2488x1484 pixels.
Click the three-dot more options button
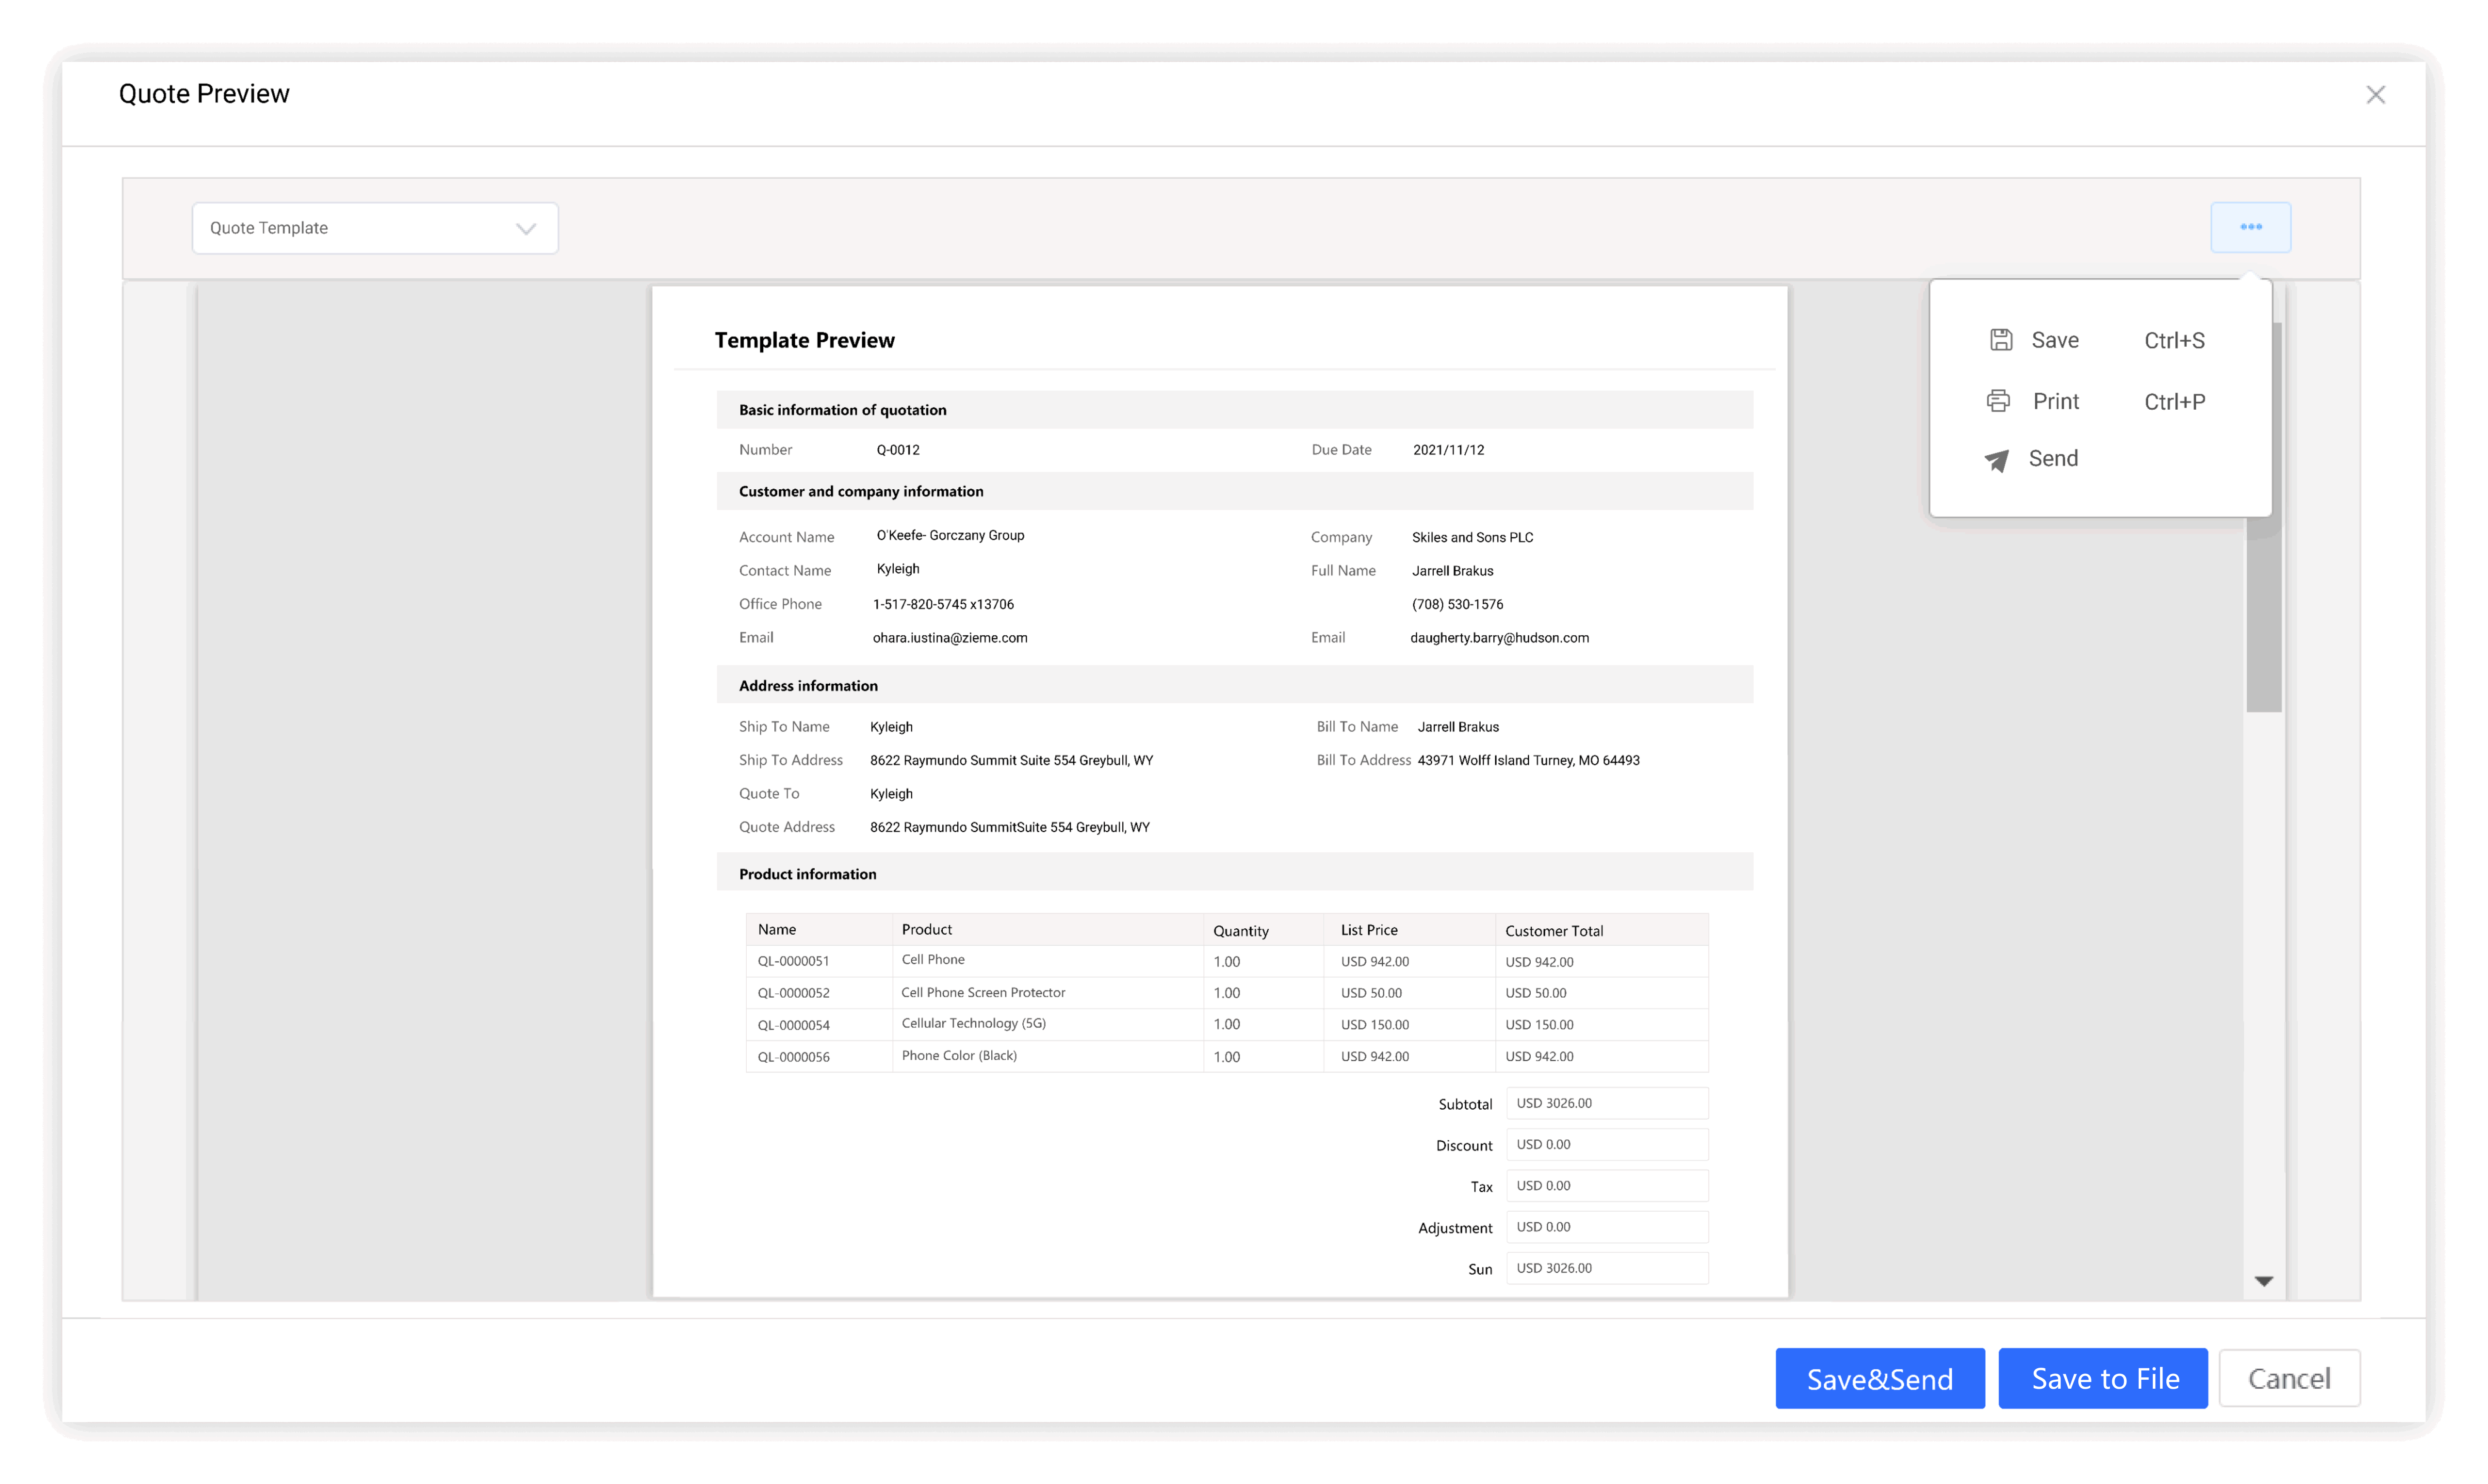2250,227
